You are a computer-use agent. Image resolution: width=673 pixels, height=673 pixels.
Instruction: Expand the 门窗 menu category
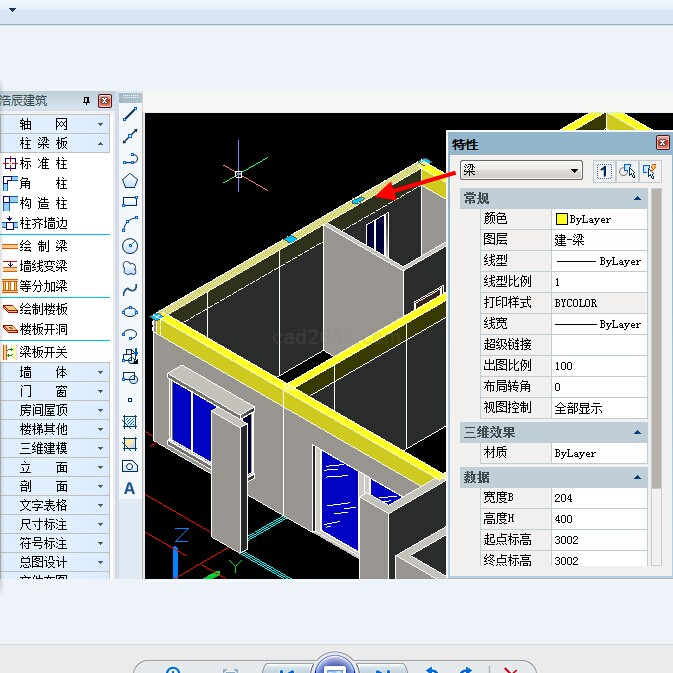tap(100, 392)
